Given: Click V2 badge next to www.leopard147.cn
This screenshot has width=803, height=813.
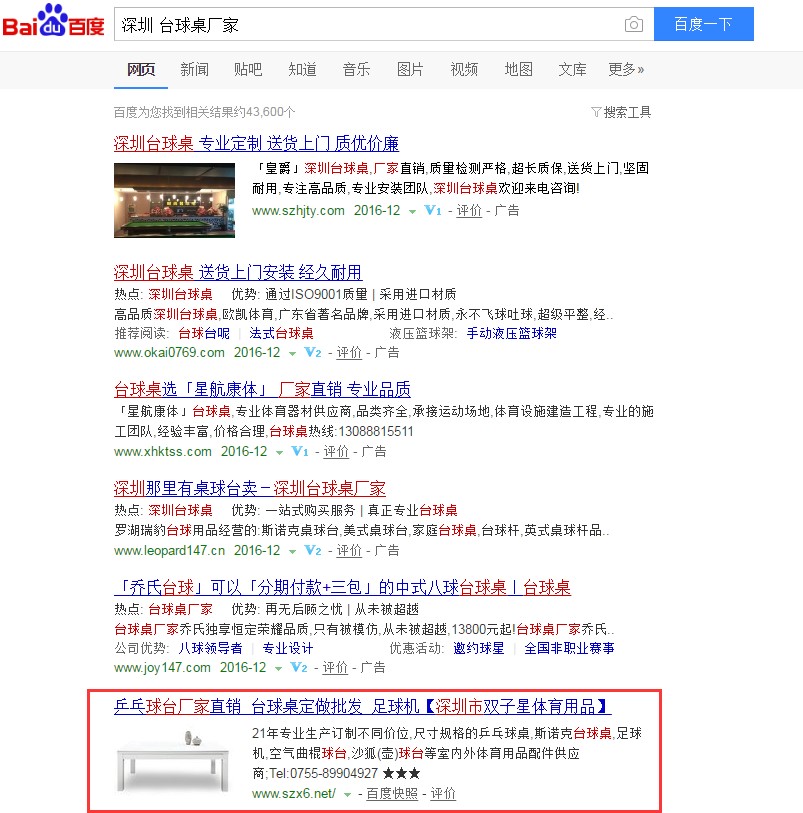Looking at the screenshot, I should click(313, 551).
